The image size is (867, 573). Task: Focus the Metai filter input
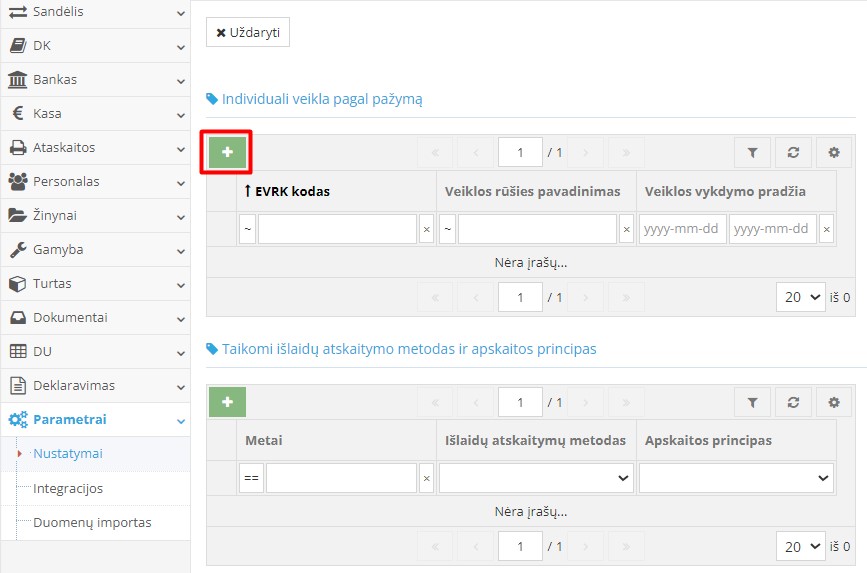click(341, 478)
